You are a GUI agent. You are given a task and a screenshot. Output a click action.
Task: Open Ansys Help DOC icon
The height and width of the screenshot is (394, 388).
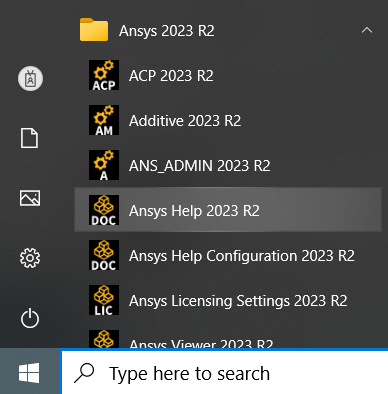pos(104,210)
